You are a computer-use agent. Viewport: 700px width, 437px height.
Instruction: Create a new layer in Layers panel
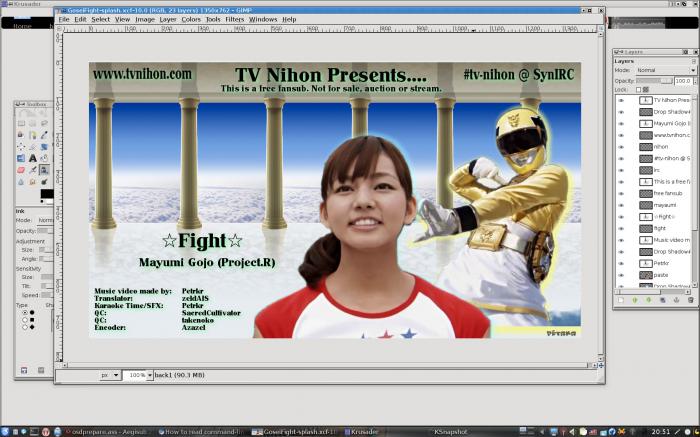pos(621,300)
